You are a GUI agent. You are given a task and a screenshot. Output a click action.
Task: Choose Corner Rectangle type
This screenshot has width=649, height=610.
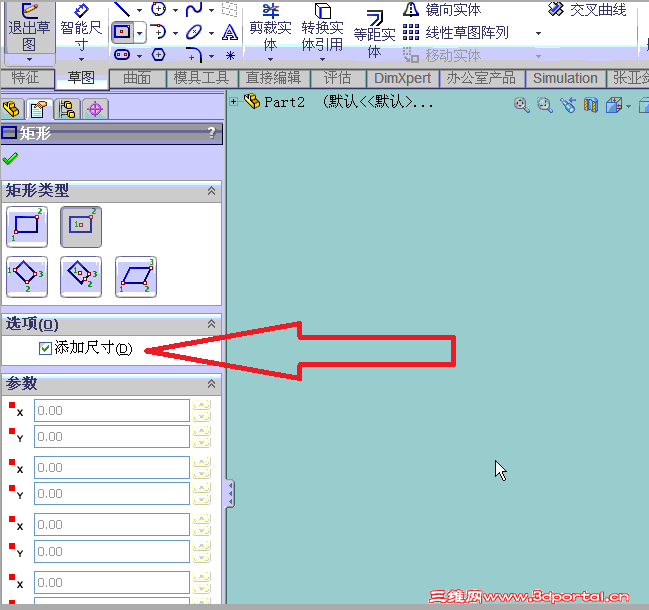pyautogui.click(x=27, y=227)
